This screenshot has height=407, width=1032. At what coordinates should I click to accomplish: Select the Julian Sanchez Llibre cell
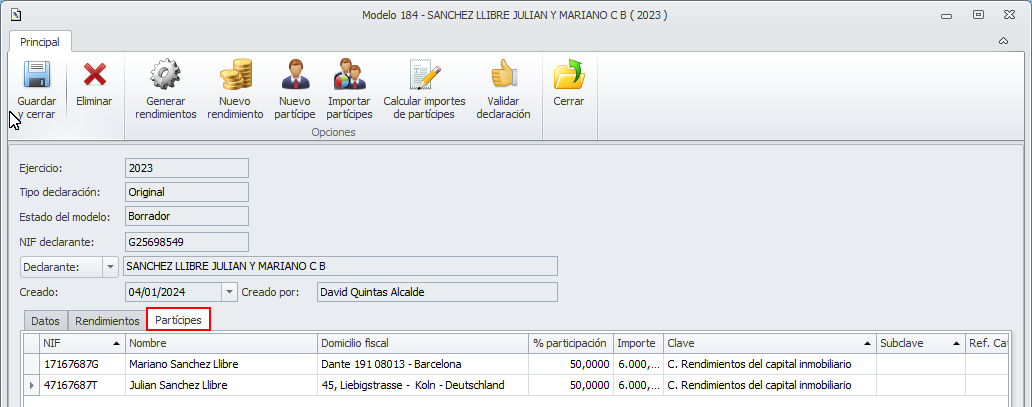(221, 385)
